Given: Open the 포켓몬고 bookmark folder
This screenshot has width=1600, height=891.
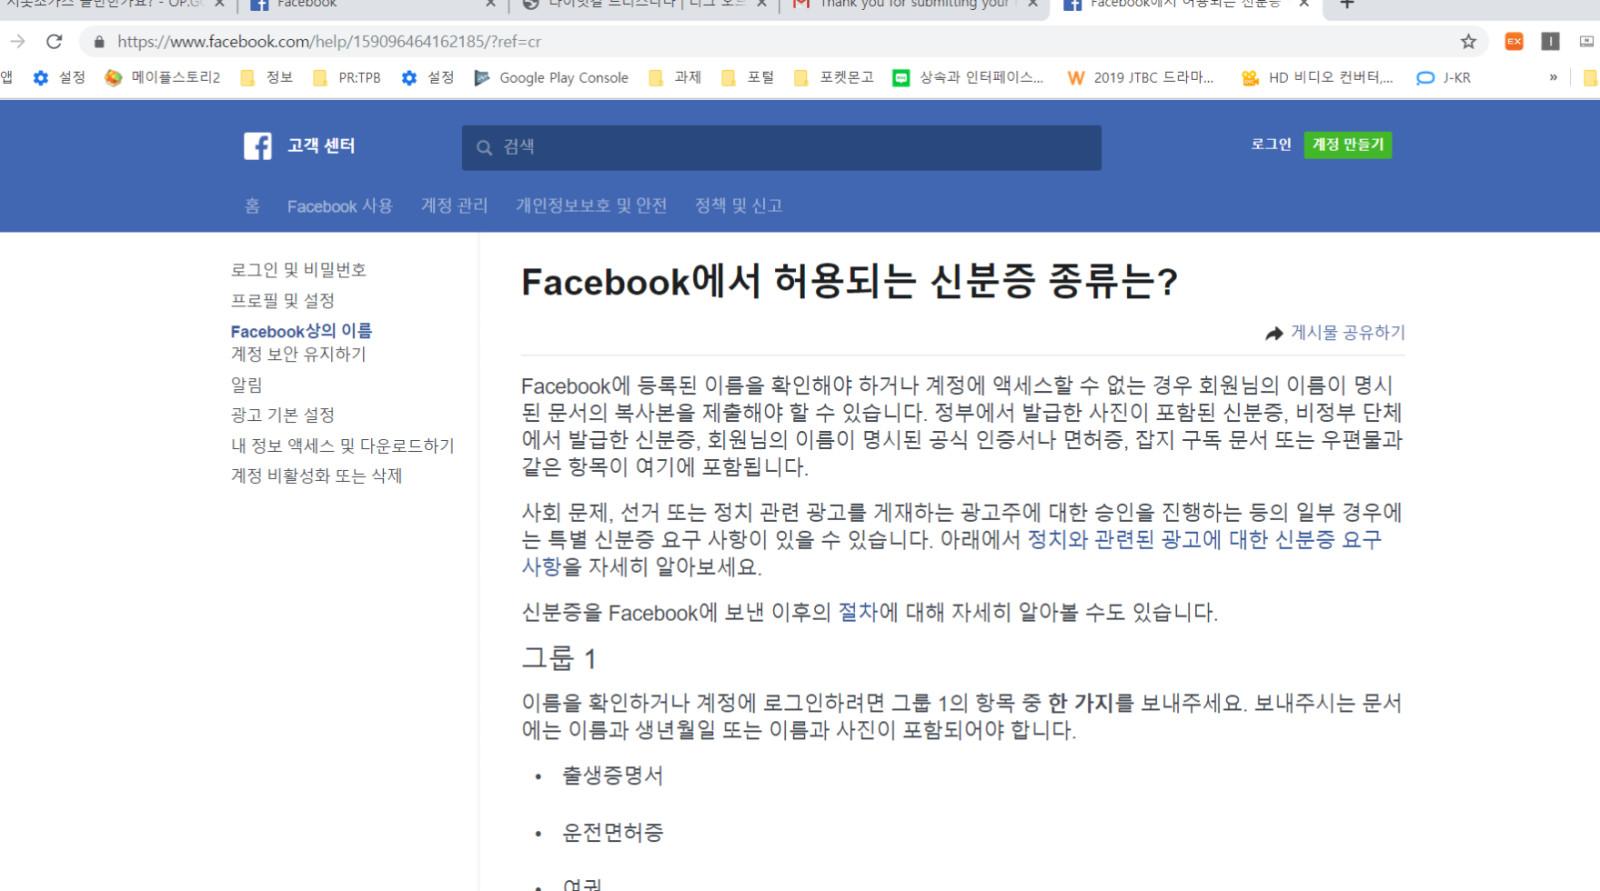Looking at the screenshot, I should 834,78.
